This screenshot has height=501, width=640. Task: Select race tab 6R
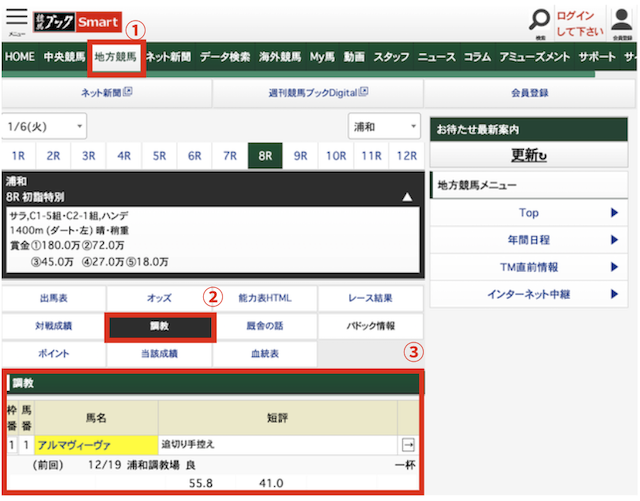pos(195,156)
